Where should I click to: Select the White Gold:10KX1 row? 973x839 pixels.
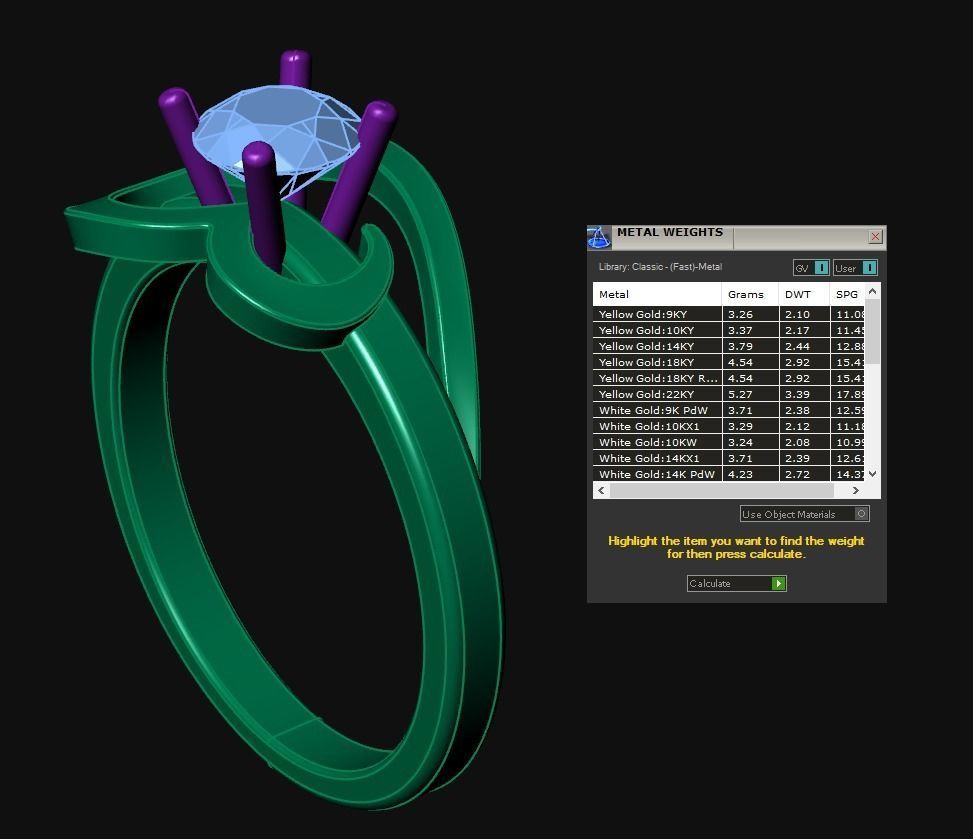(x=729, y=426)
